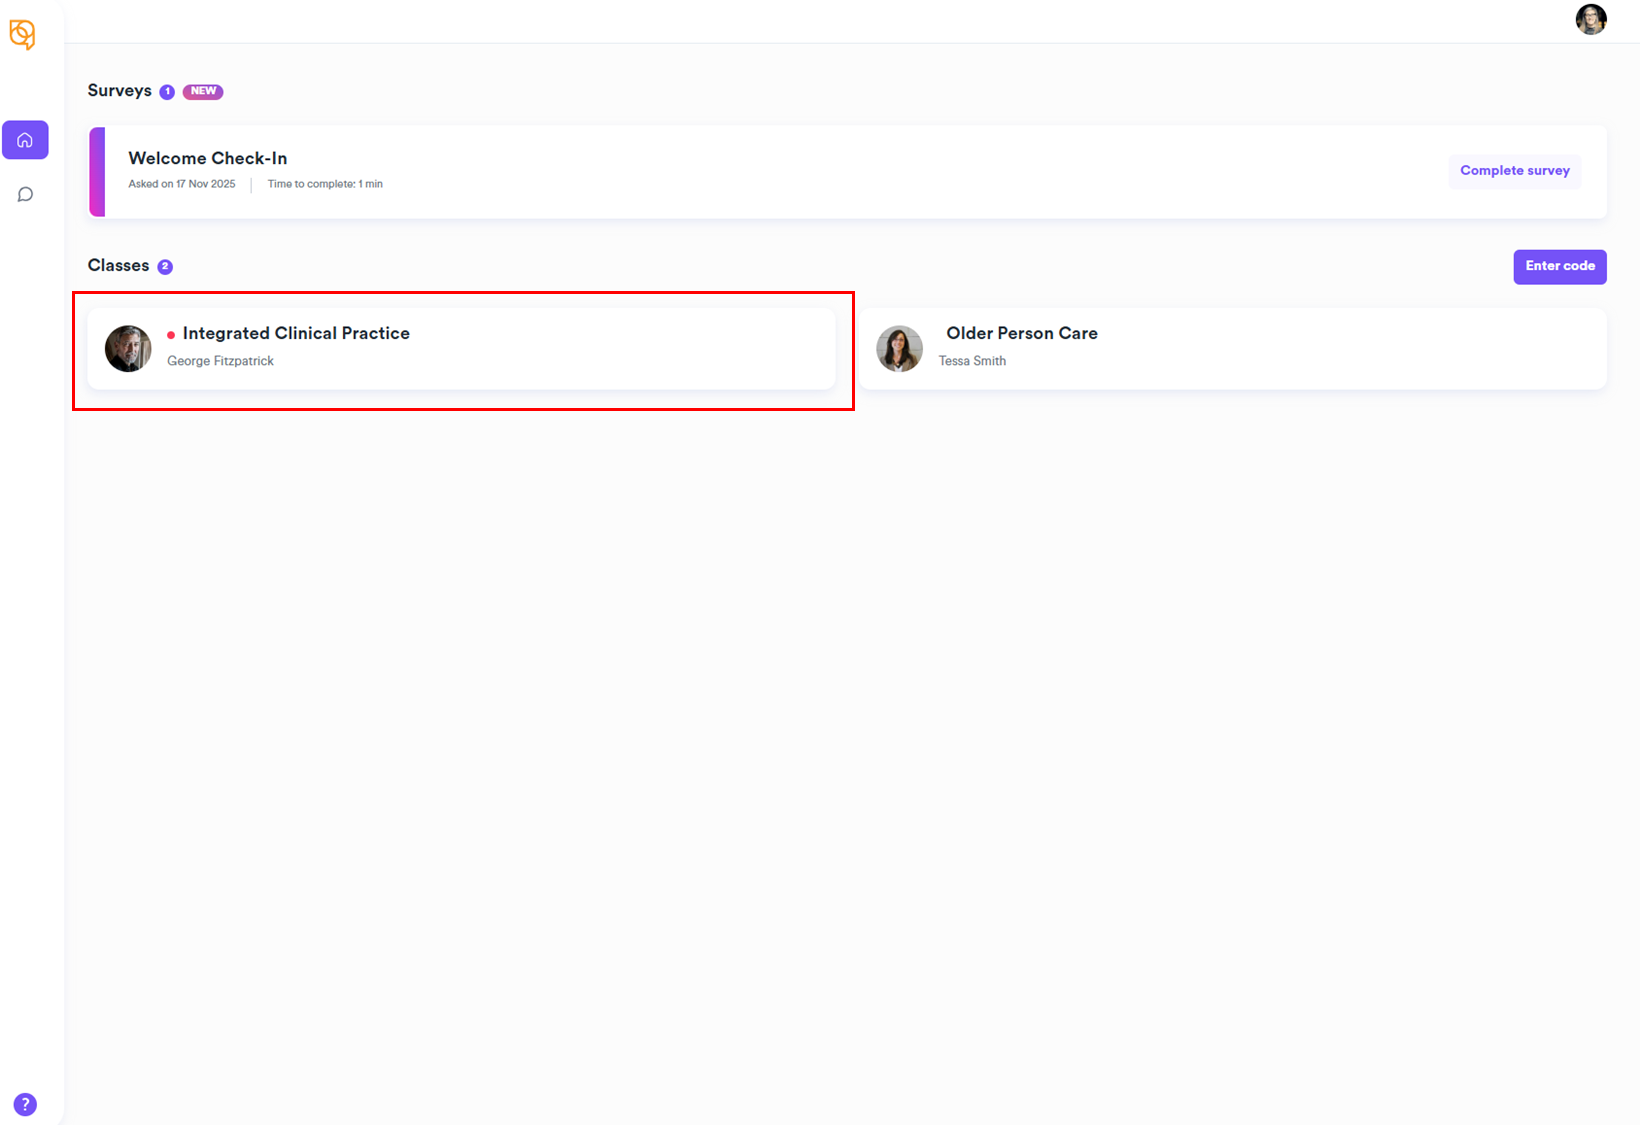Click the orange app logo
This screenshot has height=1125, width=1640.
coord(22,34)
